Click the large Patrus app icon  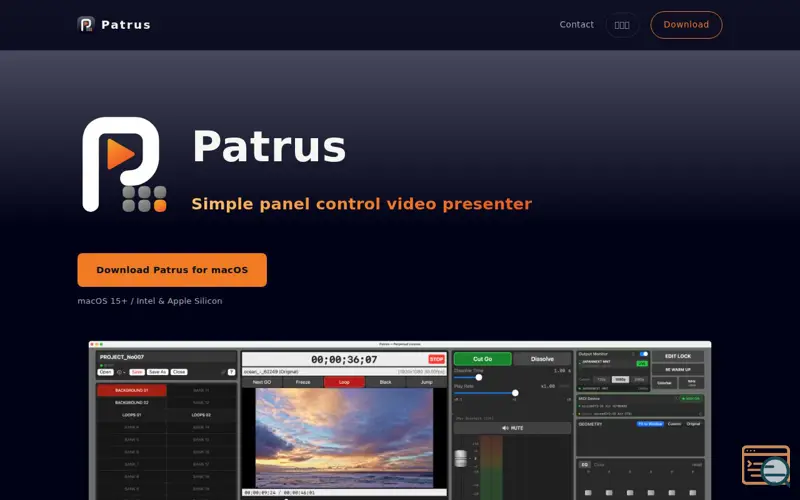124,165
